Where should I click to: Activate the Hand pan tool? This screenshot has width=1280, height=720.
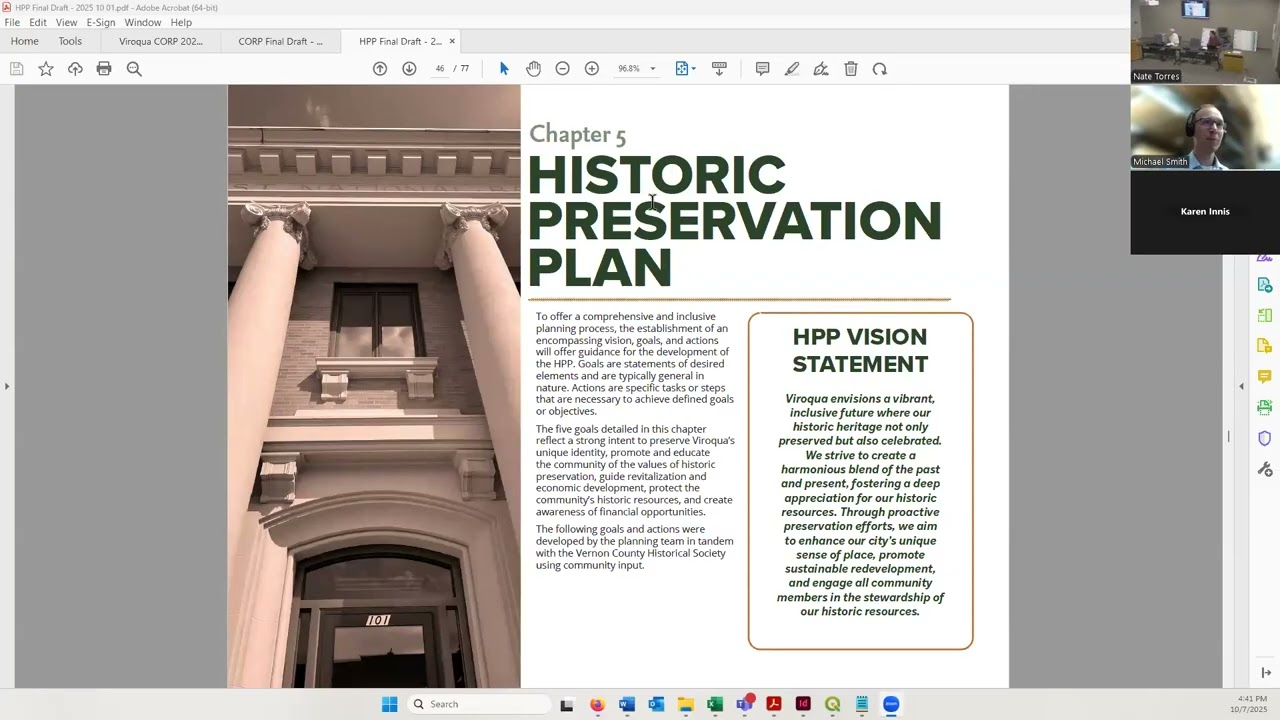pyautogui.click(x=533, y=69)
